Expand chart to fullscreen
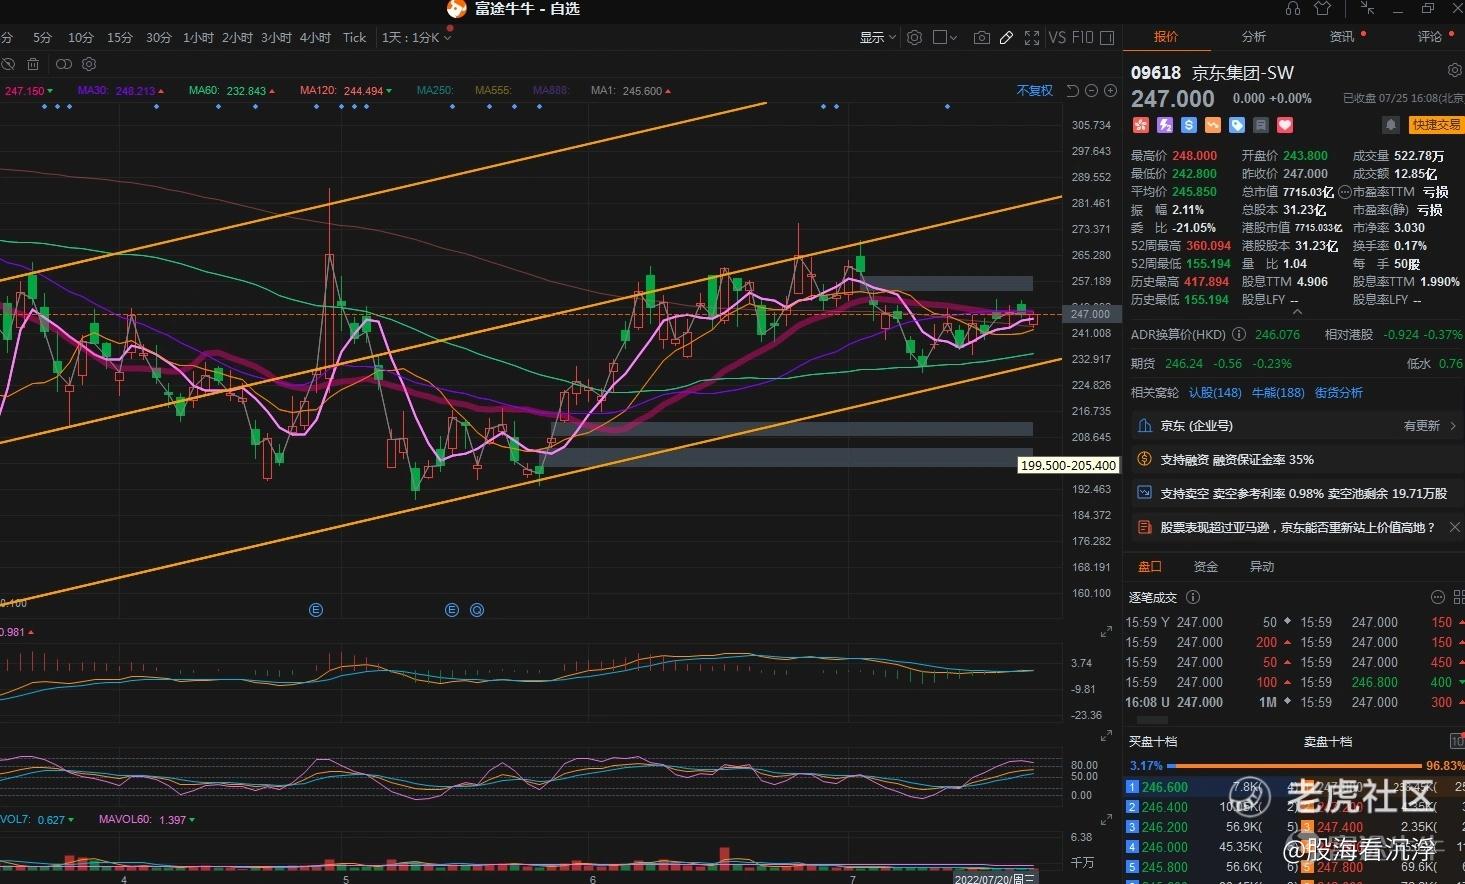The height and width of the screenshot is (884, 1465). pos(1032,37)
